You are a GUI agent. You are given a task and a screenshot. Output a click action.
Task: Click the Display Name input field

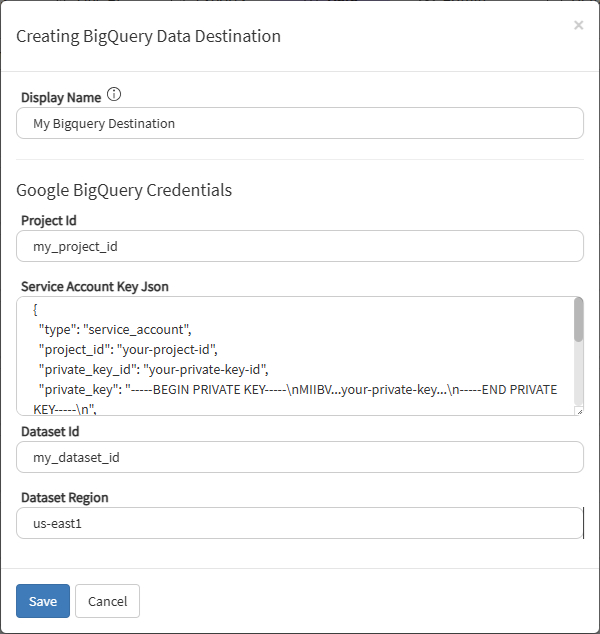pos(300,123)
